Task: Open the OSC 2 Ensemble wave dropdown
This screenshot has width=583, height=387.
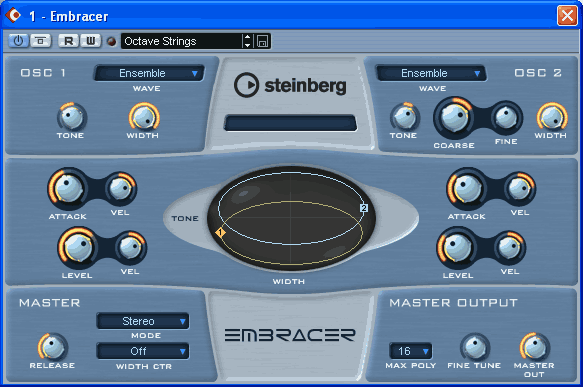Action: 431,73
